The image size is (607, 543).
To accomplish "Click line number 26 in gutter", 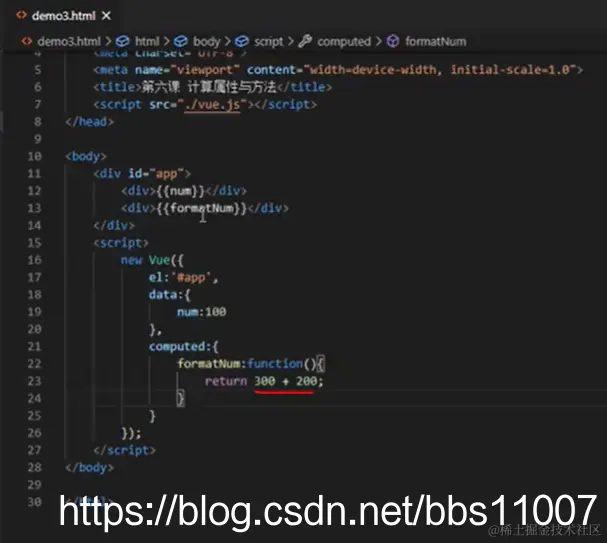I will (x=34, y=433).
